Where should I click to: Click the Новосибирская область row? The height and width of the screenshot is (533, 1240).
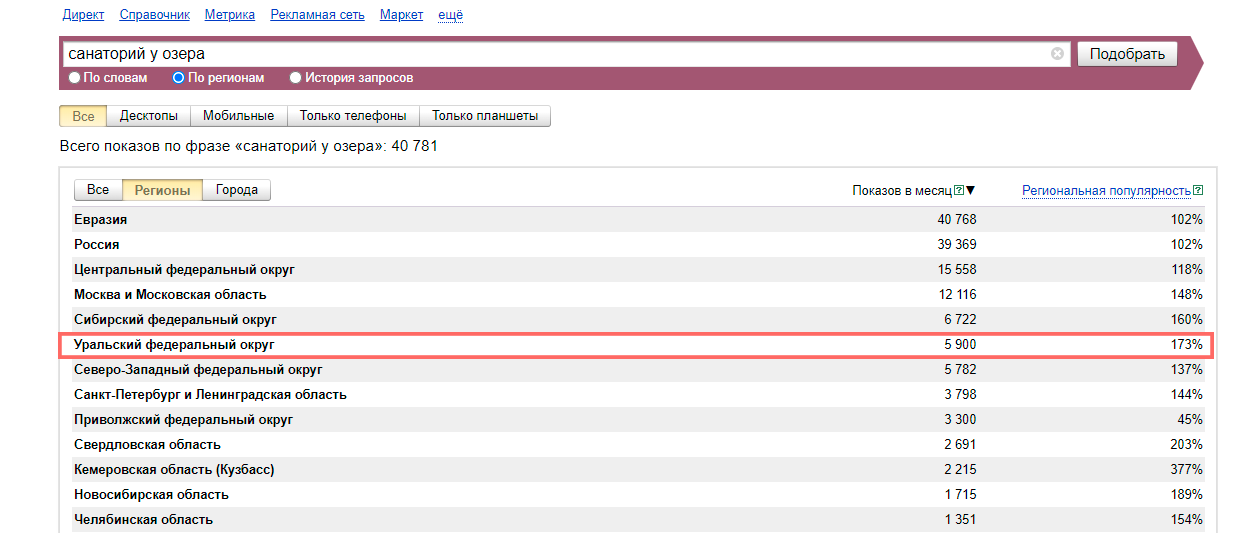point(637,494)
